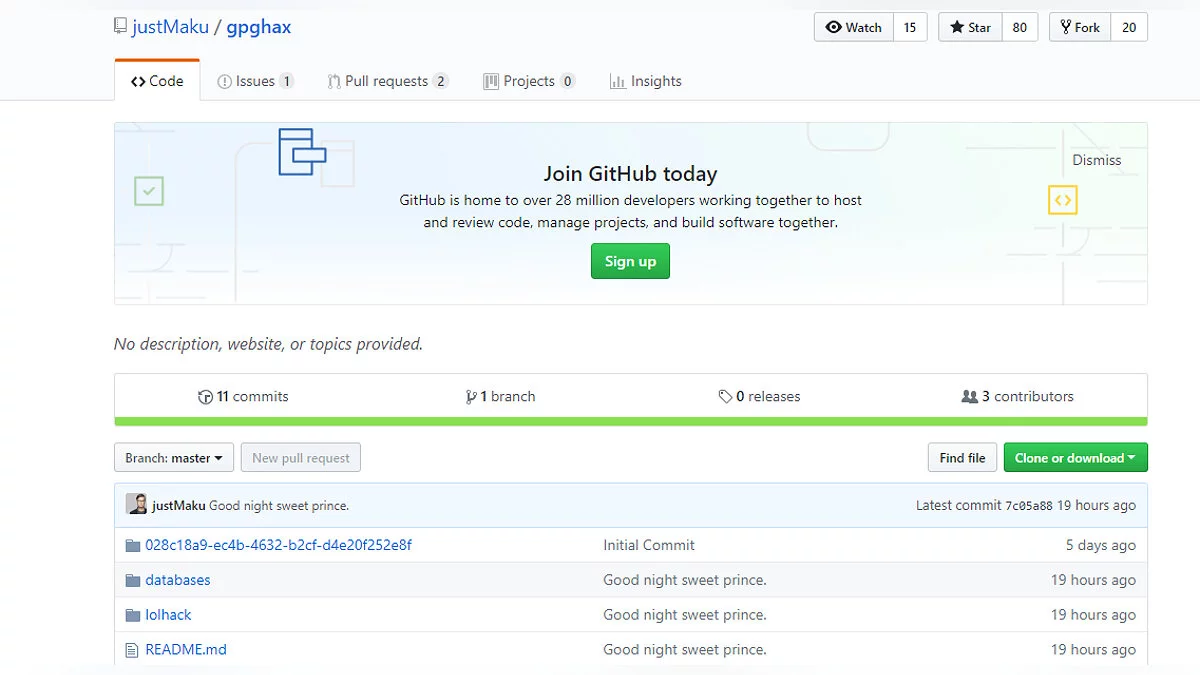
Task: Click the lolhack folder icon
Action: click(132, 615)
